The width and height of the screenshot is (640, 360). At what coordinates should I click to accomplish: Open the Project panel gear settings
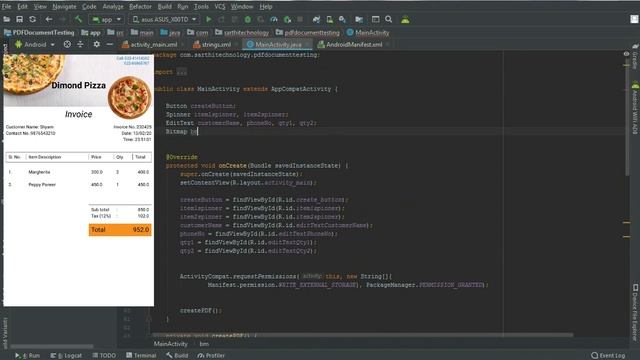pyautogui.click(x=96, y=44)
